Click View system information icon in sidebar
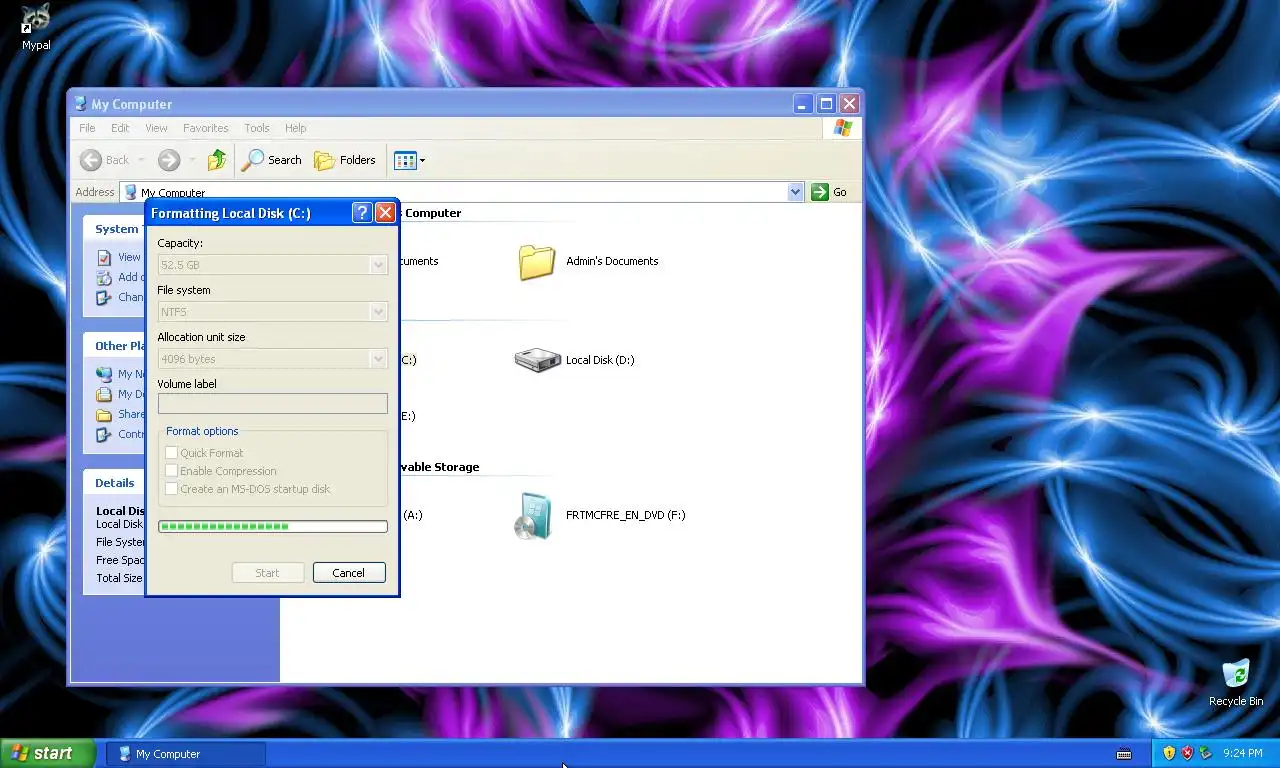Viewport: 1280px width, 768px height. coord(104,257)
